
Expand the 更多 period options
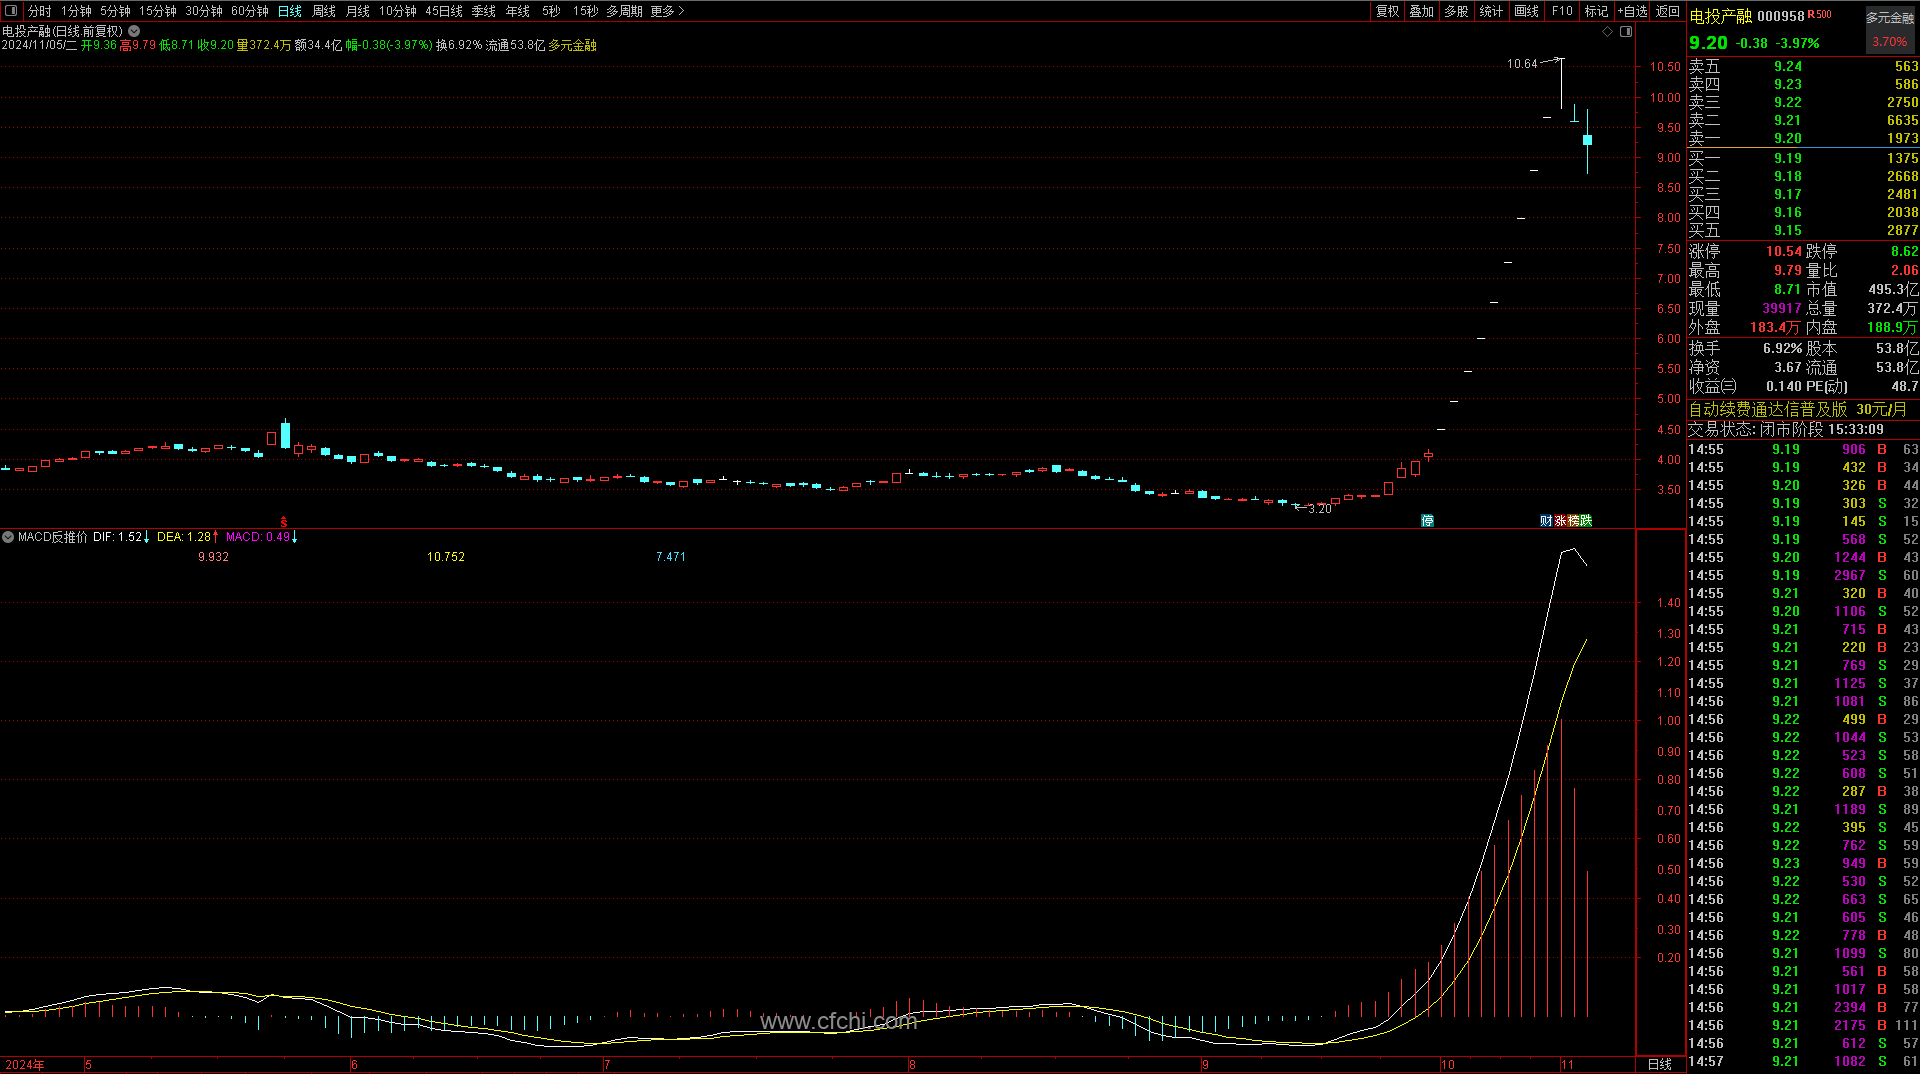pos(667,11)
